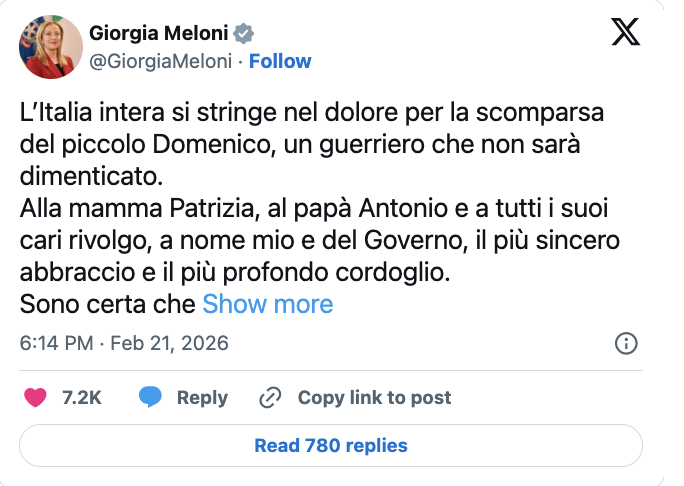
Task: Open the Giorgia Meloni display name
Action: [172, 33]
